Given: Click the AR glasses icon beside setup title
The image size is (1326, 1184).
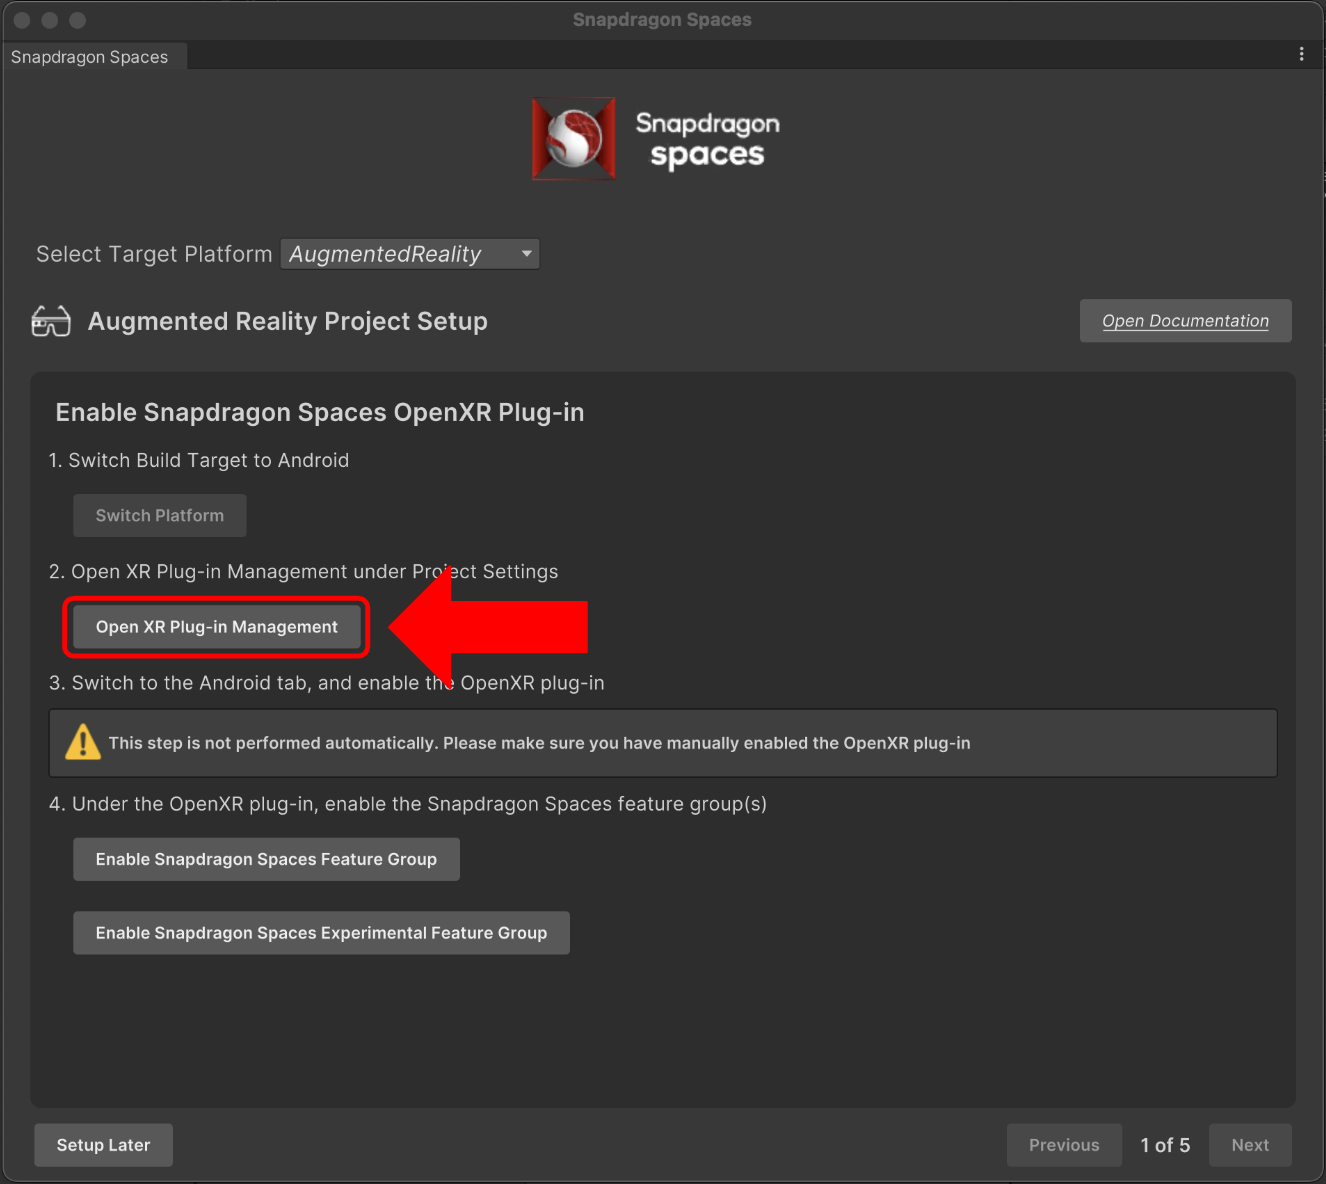Looking at the screenshot, I should [x=51, y=321].
